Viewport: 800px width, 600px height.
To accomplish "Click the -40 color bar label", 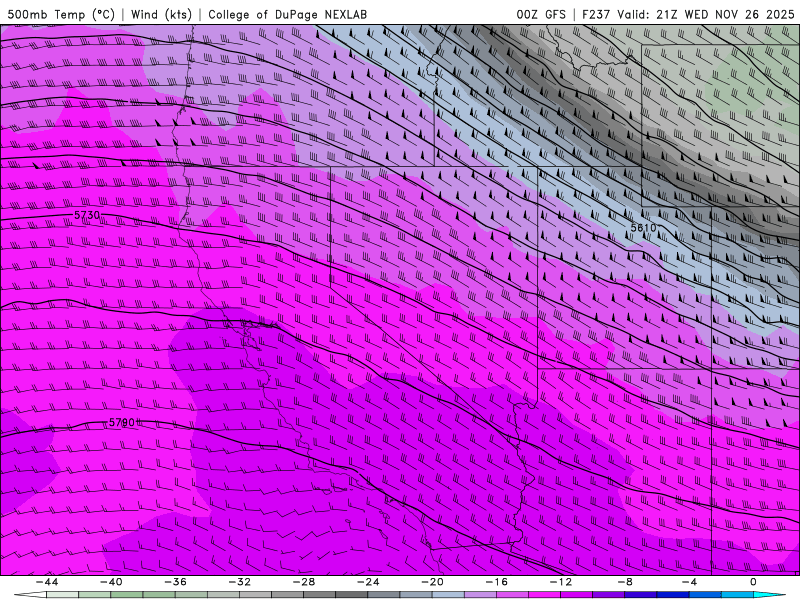I will 111,582.
